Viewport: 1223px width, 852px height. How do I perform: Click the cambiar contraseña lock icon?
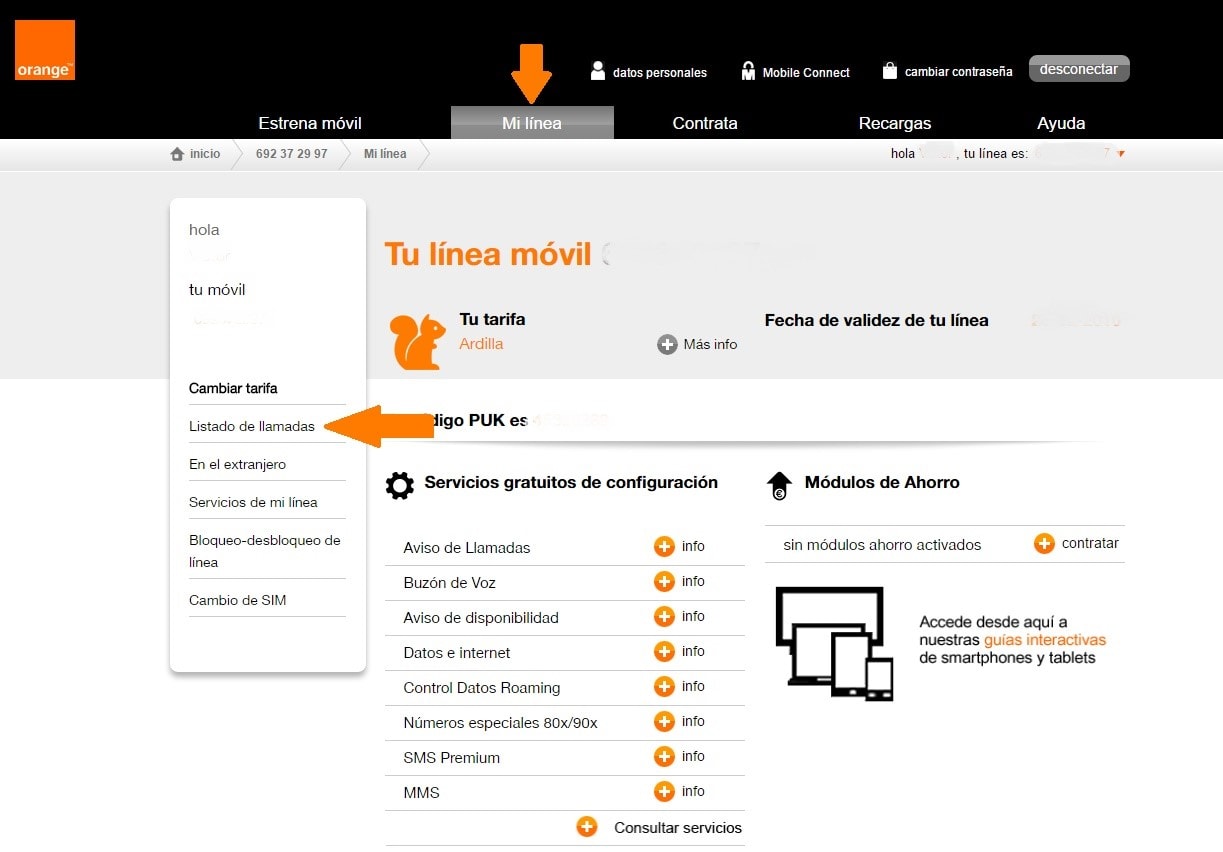coord(889,71)
